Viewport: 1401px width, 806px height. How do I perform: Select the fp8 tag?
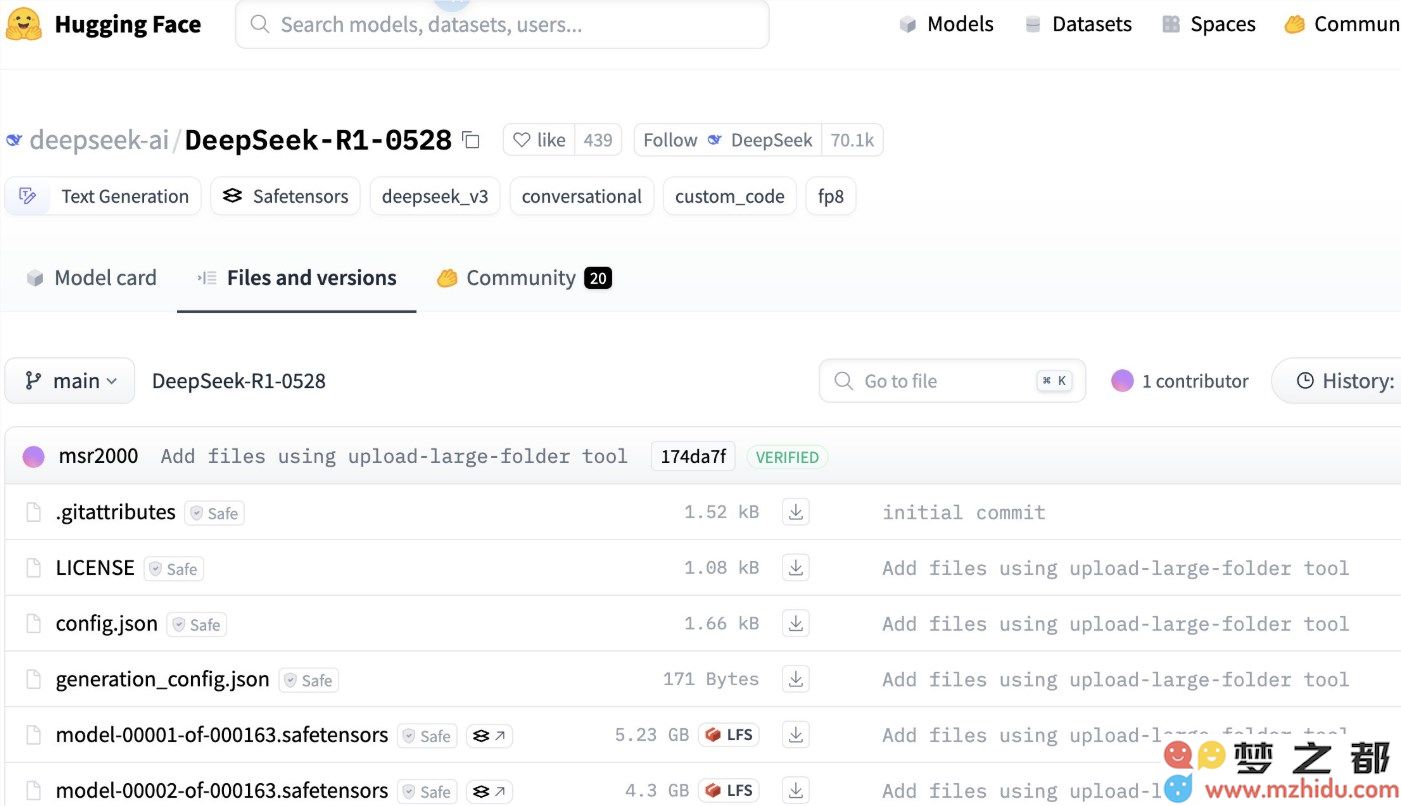831,196
